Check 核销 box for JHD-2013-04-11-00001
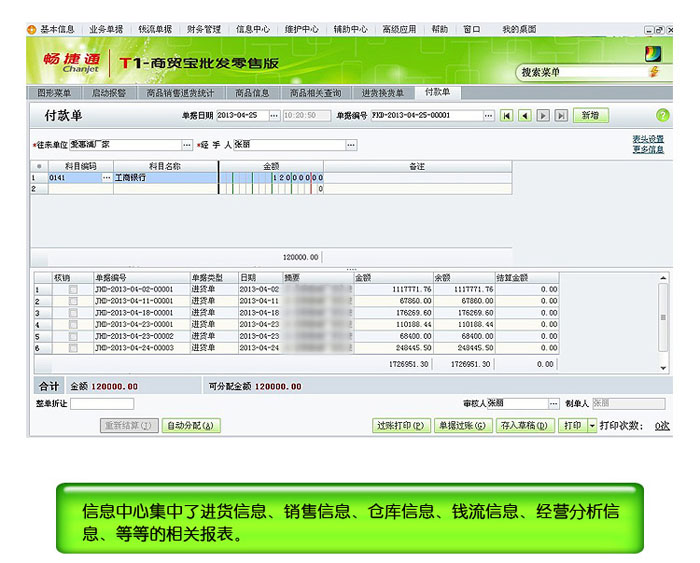This screenshot has height=563, width=700. coord(73,301)
